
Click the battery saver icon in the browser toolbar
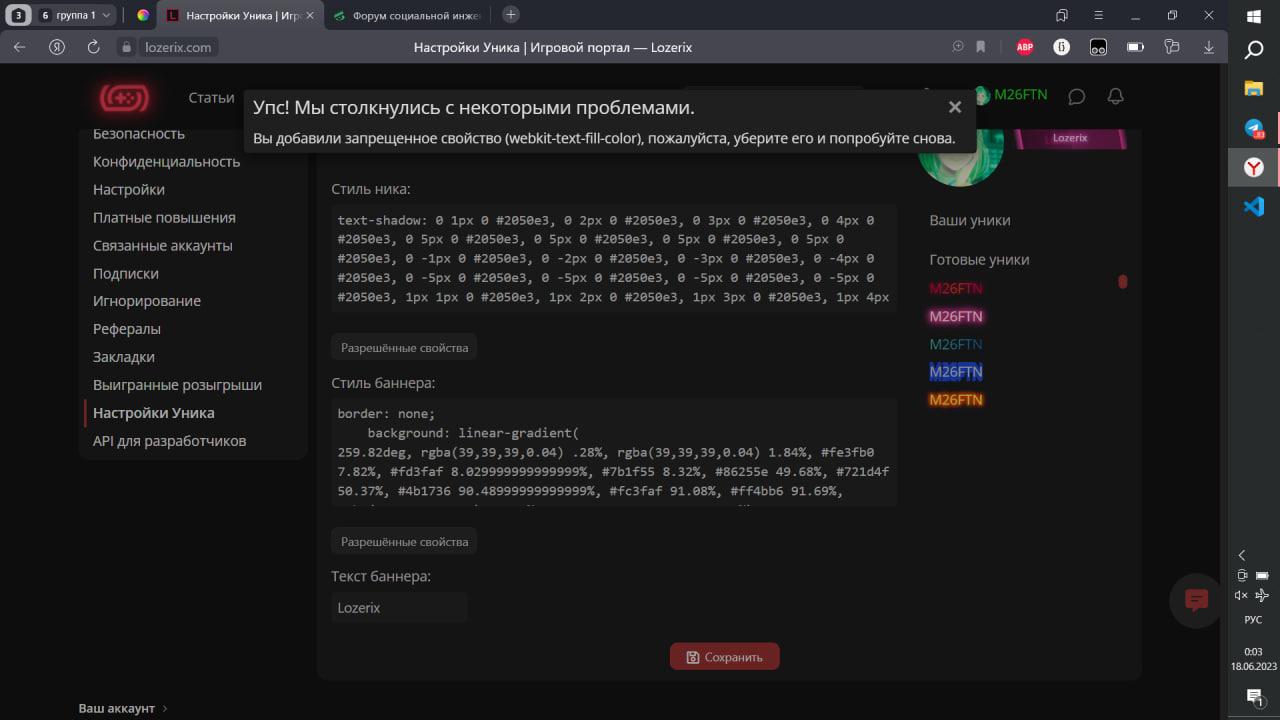(x=1135, y=47)
